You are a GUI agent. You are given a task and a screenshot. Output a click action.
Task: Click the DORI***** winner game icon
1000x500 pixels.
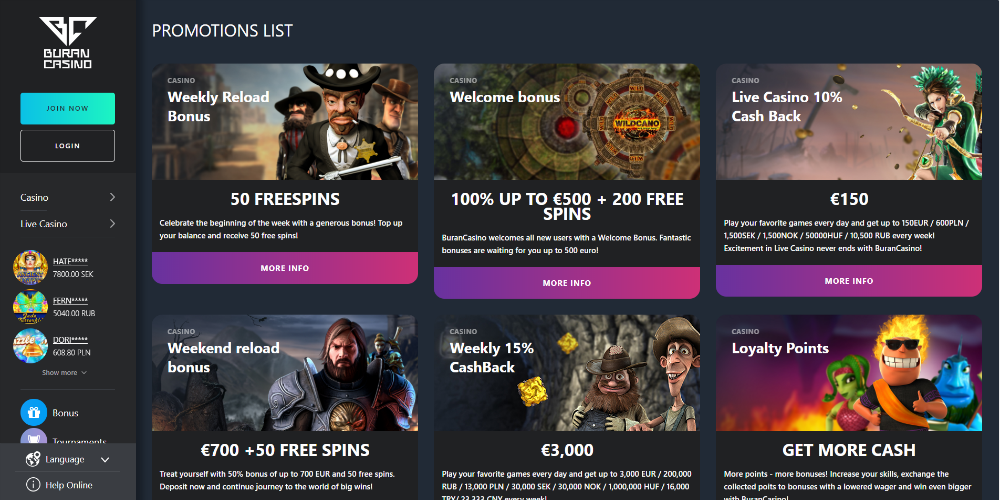click(31, 346)
